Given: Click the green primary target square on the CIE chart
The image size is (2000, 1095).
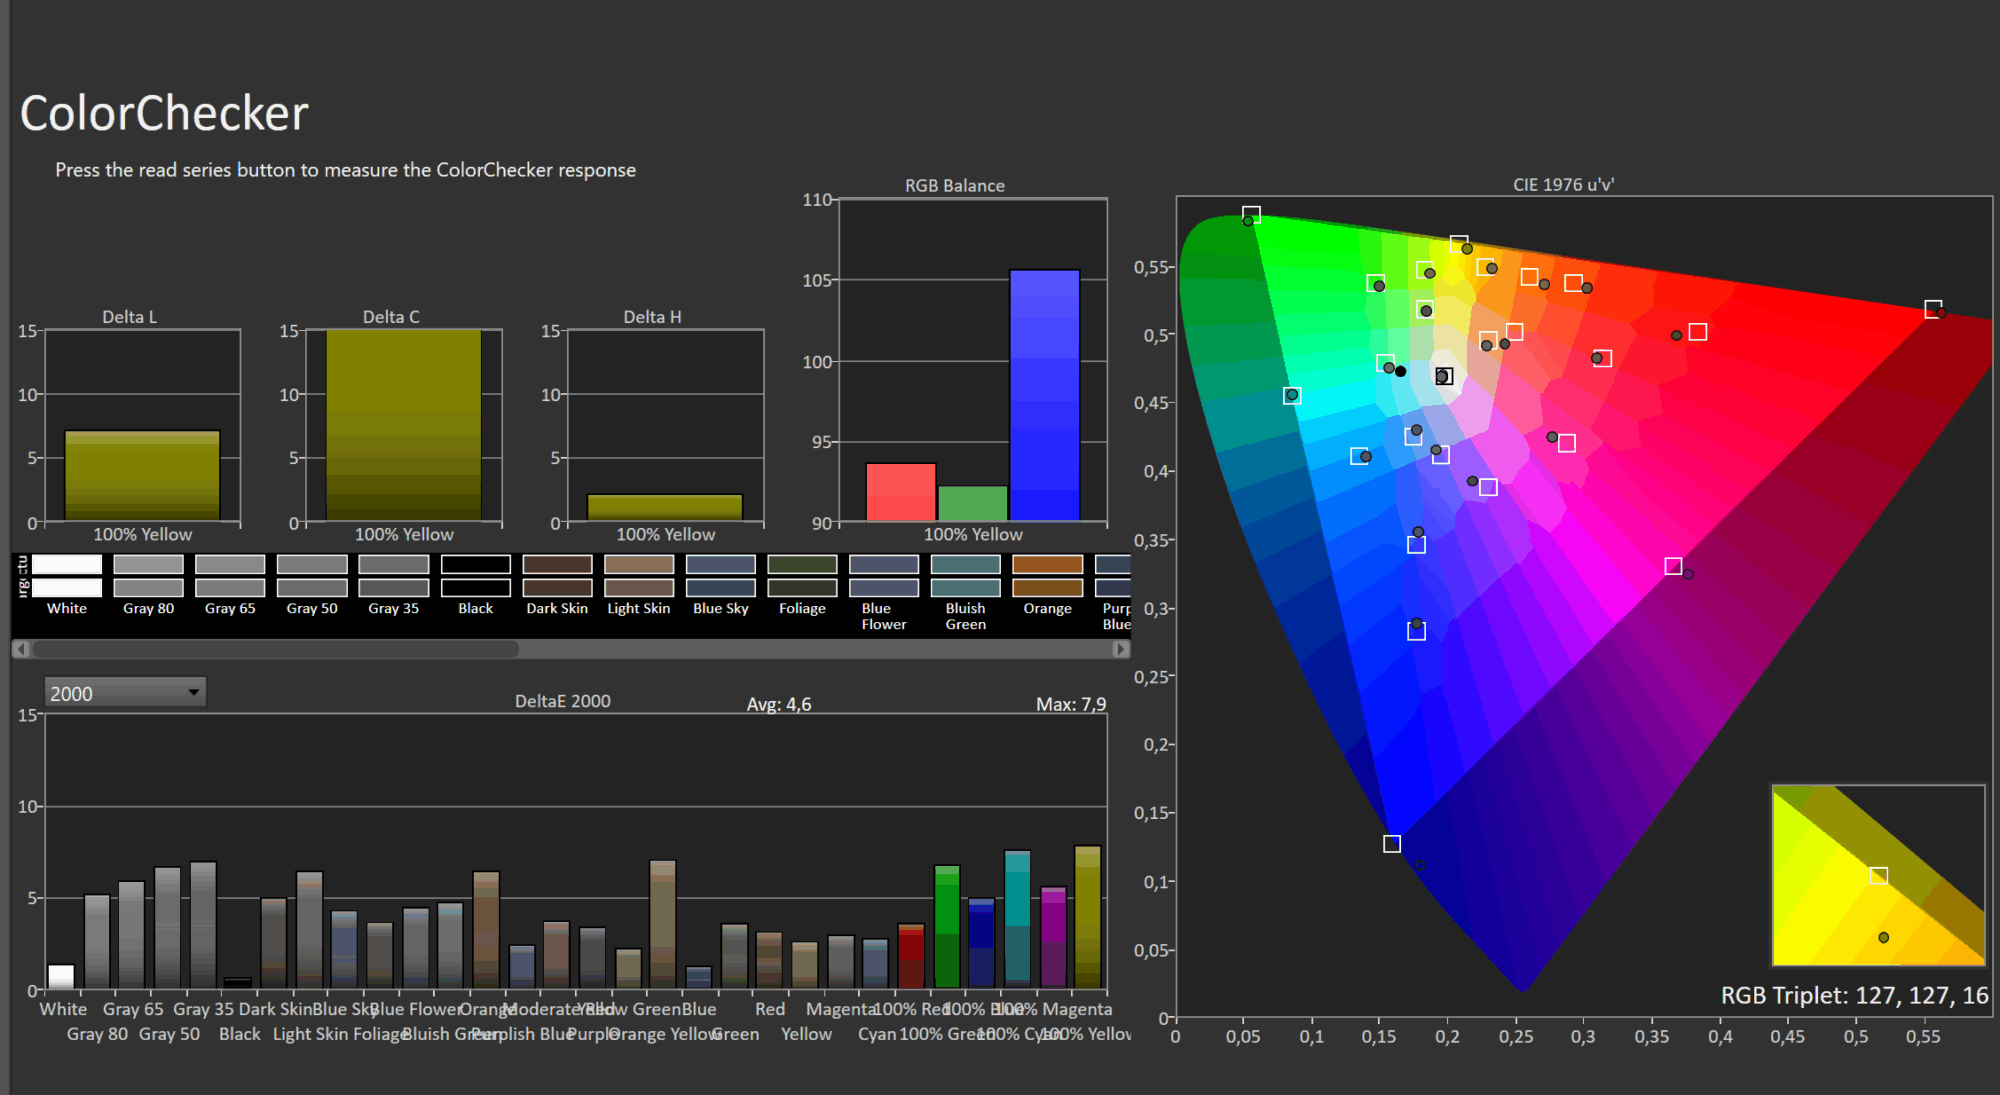Looking at the screenshot, I should click(1251, 215).
